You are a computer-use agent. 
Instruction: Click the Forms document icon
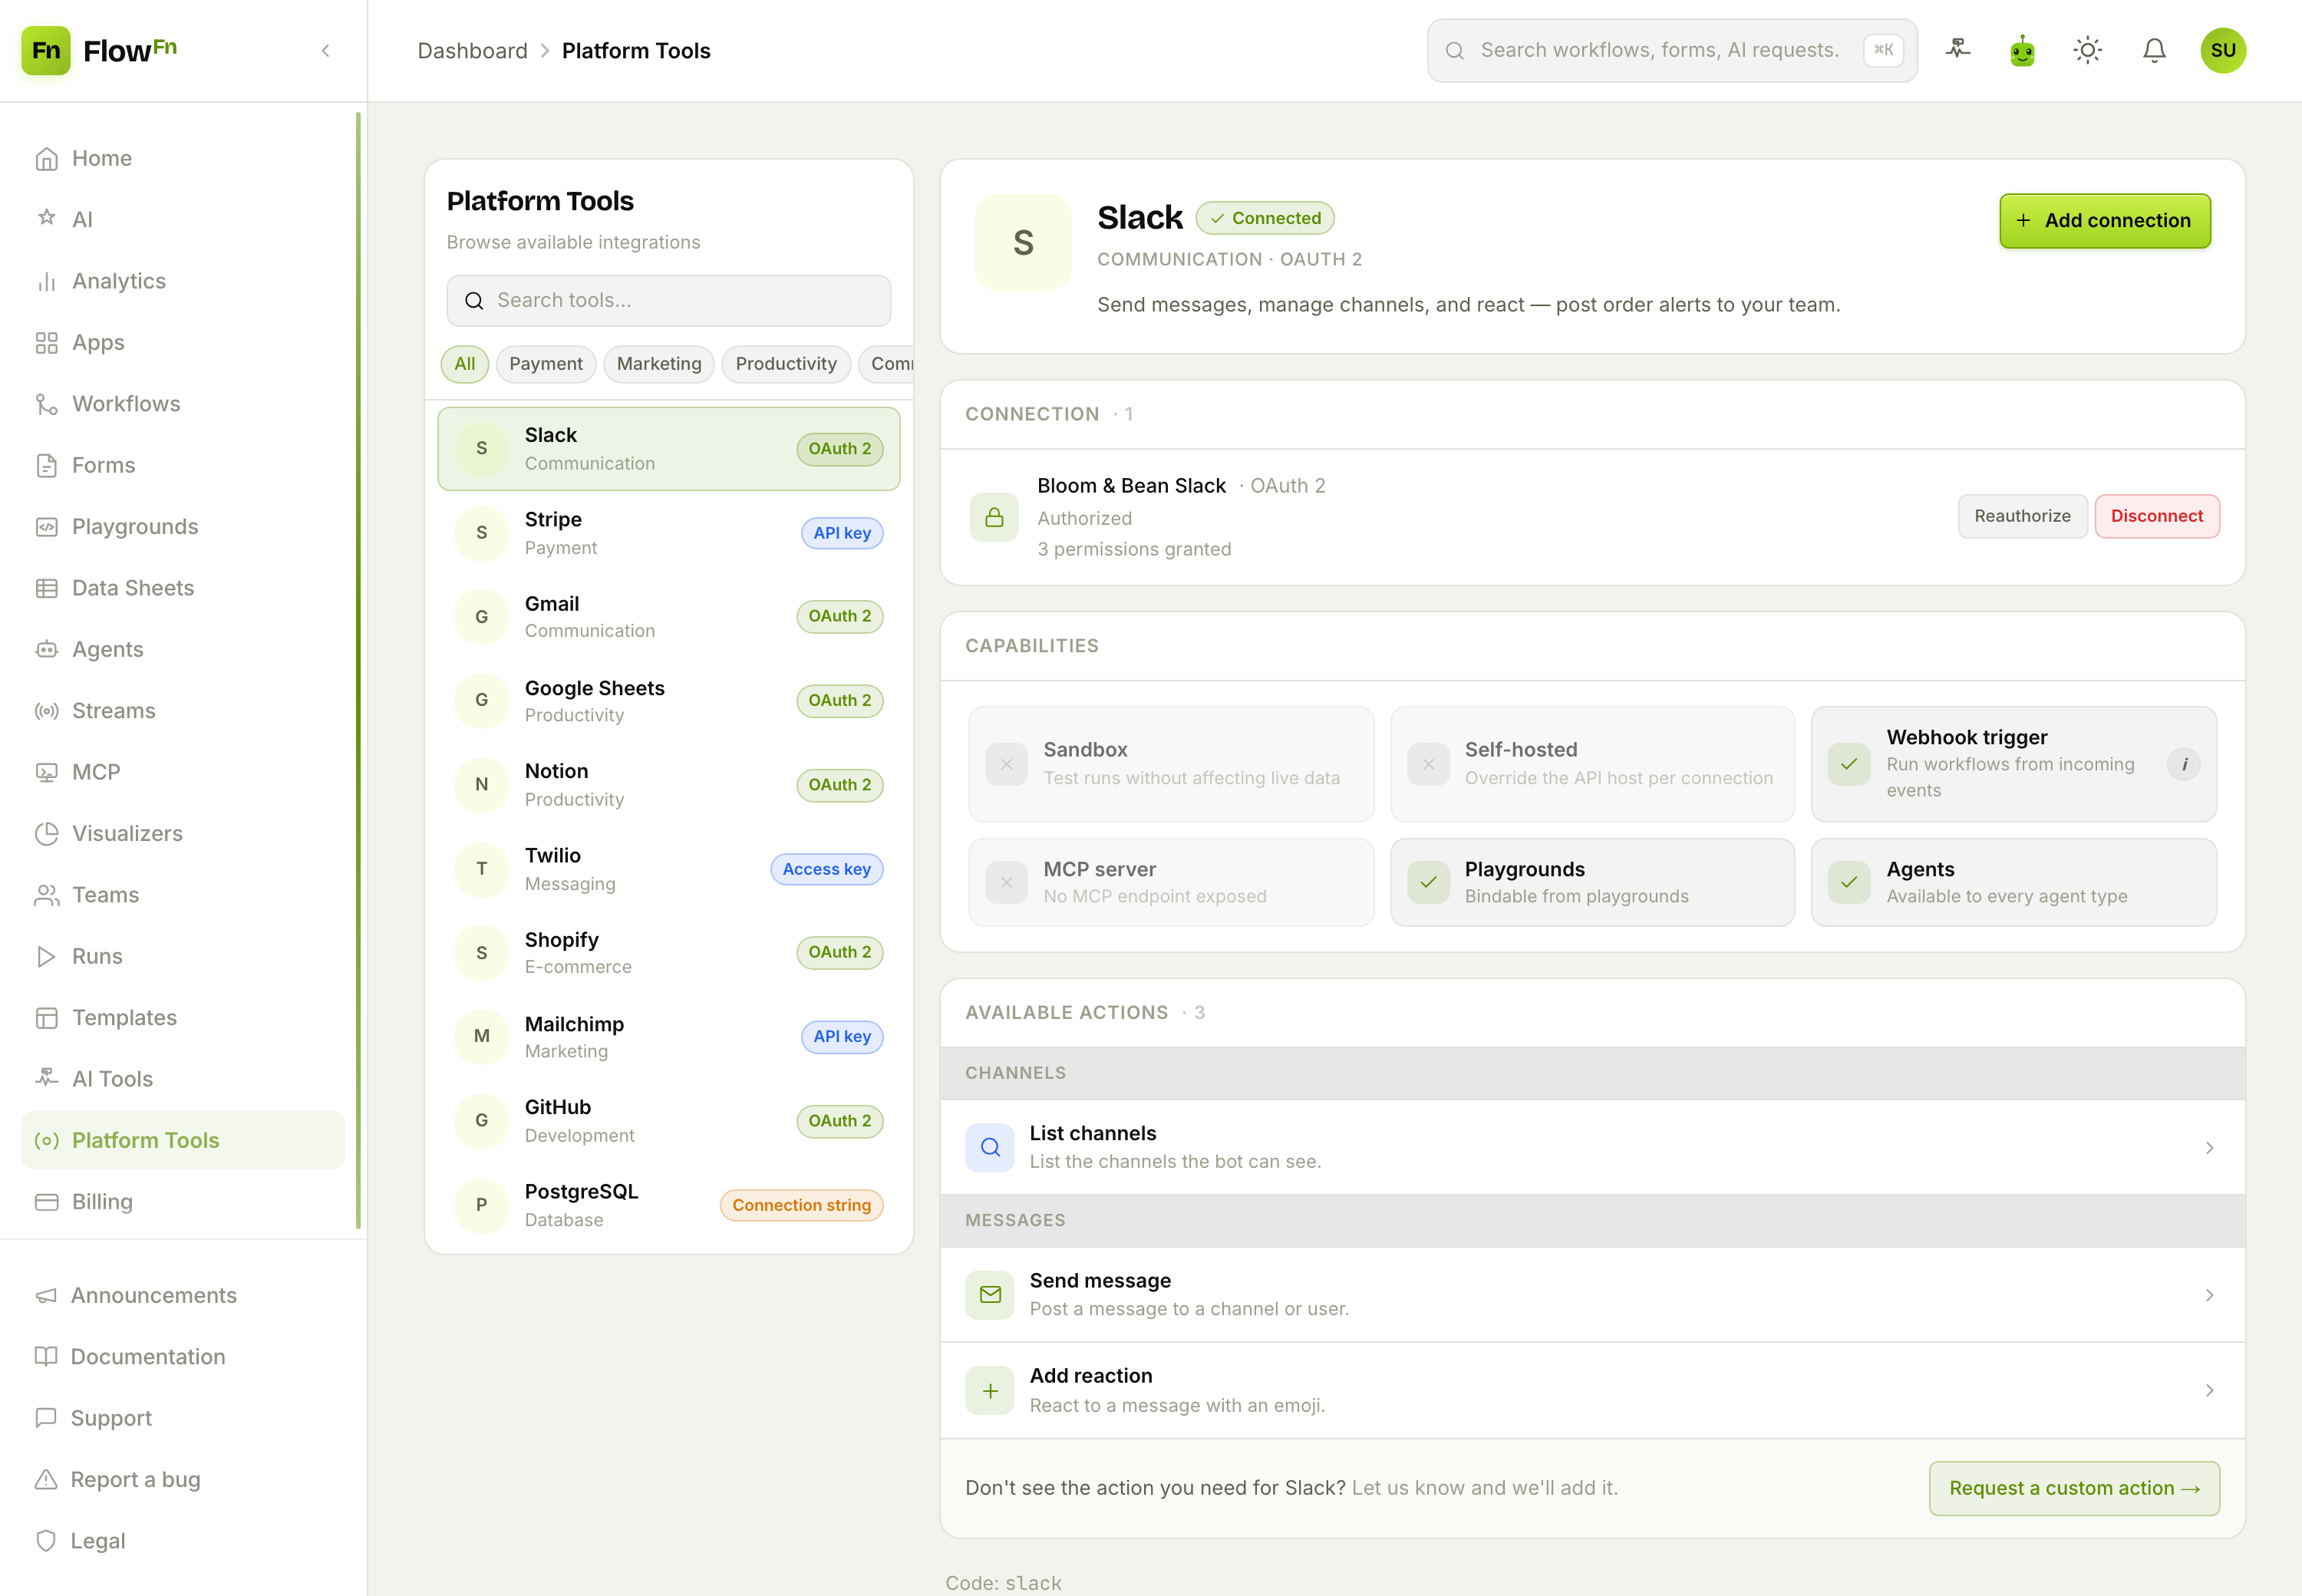(46, 465)
